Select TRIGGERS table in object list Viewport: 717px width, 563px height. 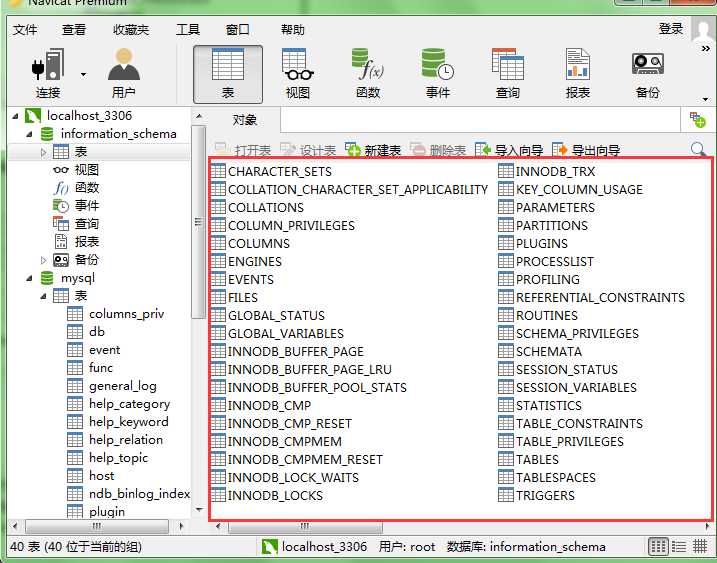(x=536, y=495)
